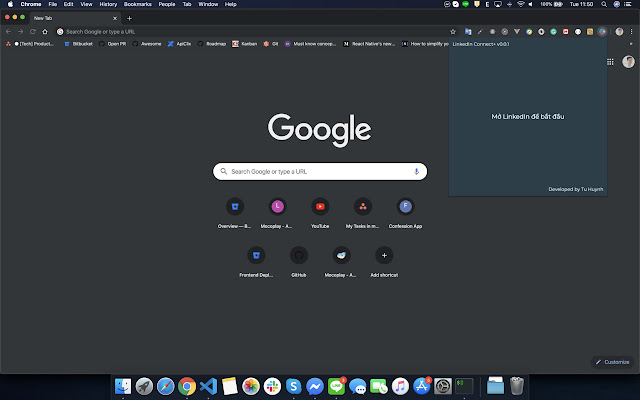Open the new tab with plus button
The height and width of the screenshot is (400, 640).
[129, 18]
